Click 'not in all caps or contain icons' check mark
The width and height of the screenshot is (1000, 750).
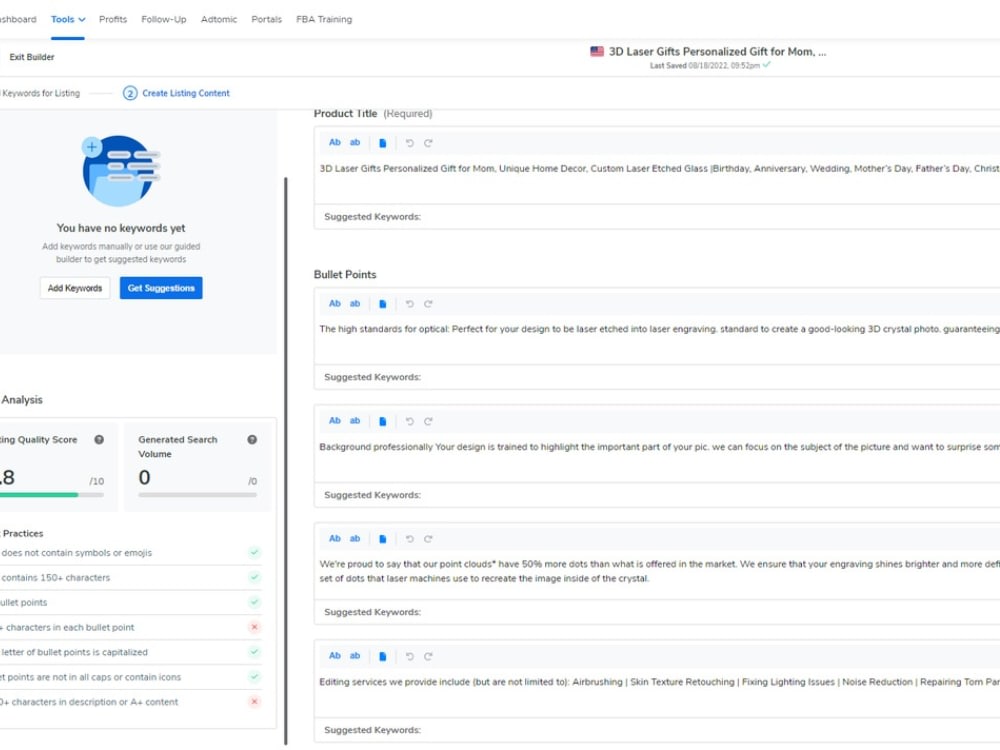pyautogui.click(x=254, y=677)
